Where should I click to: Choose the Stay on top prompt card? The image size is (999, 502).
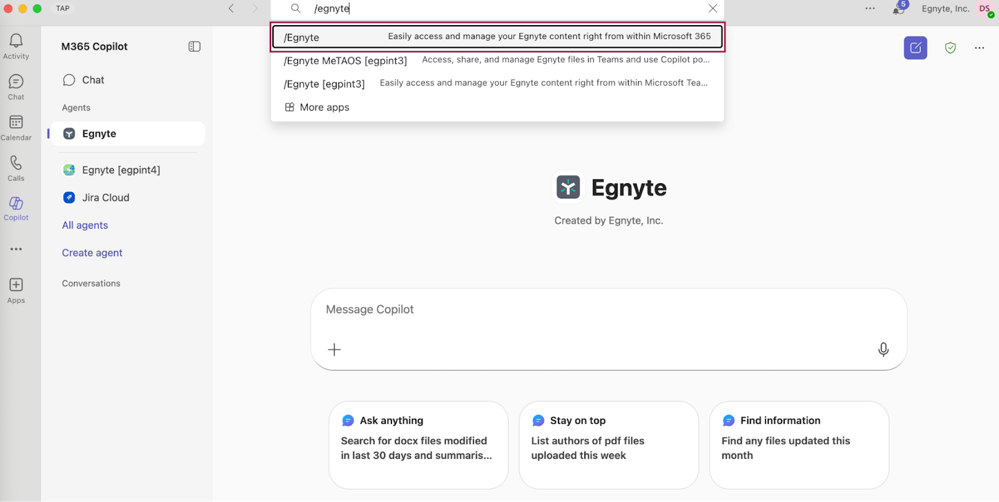[x=608, y=445]
